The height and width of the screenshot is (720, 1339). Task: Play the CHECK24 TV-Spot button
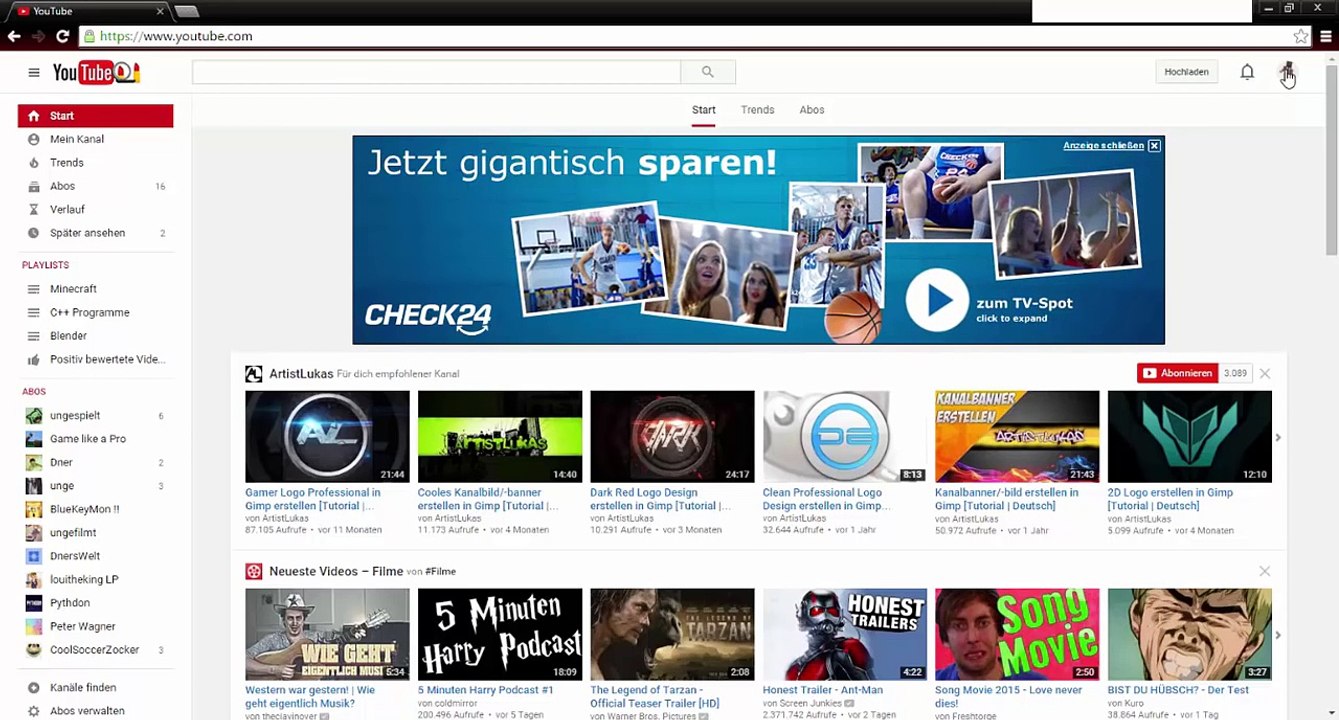tap(937, 301)
